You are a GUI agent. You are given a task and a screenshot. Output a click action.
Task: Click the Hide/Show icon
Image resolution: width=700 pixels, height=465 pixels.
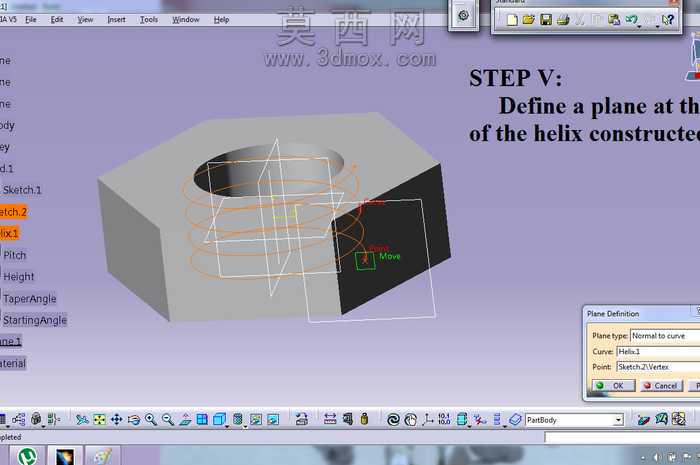(x=256, y=419)
